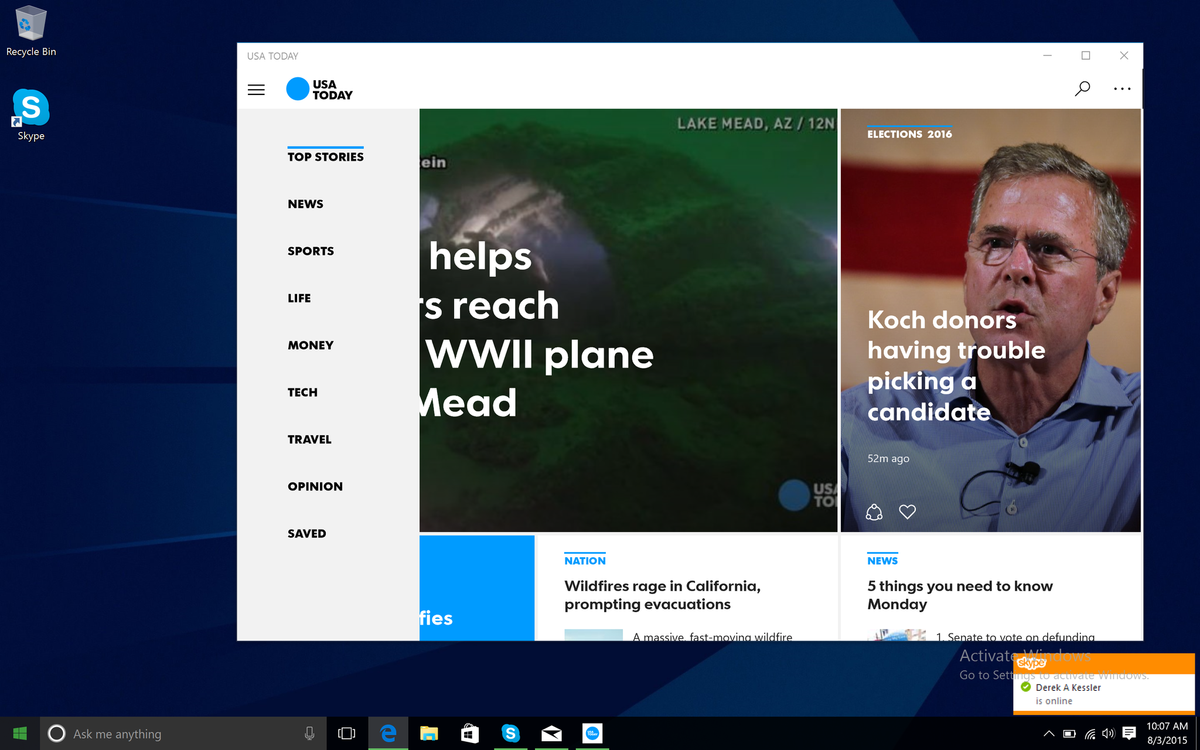The image size is (1200, 750).
Task: Select SAVED in the sidebar
Action: tap(306, 533)
